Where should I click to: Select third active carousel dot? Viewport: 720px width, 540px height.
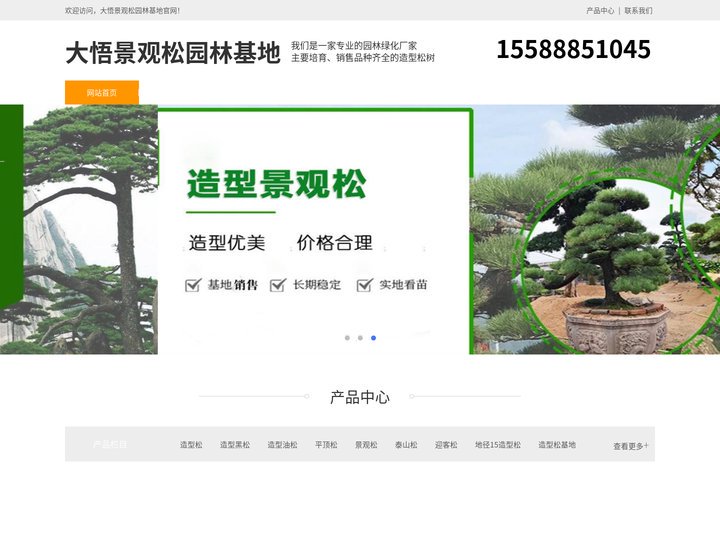click(373, 338)
